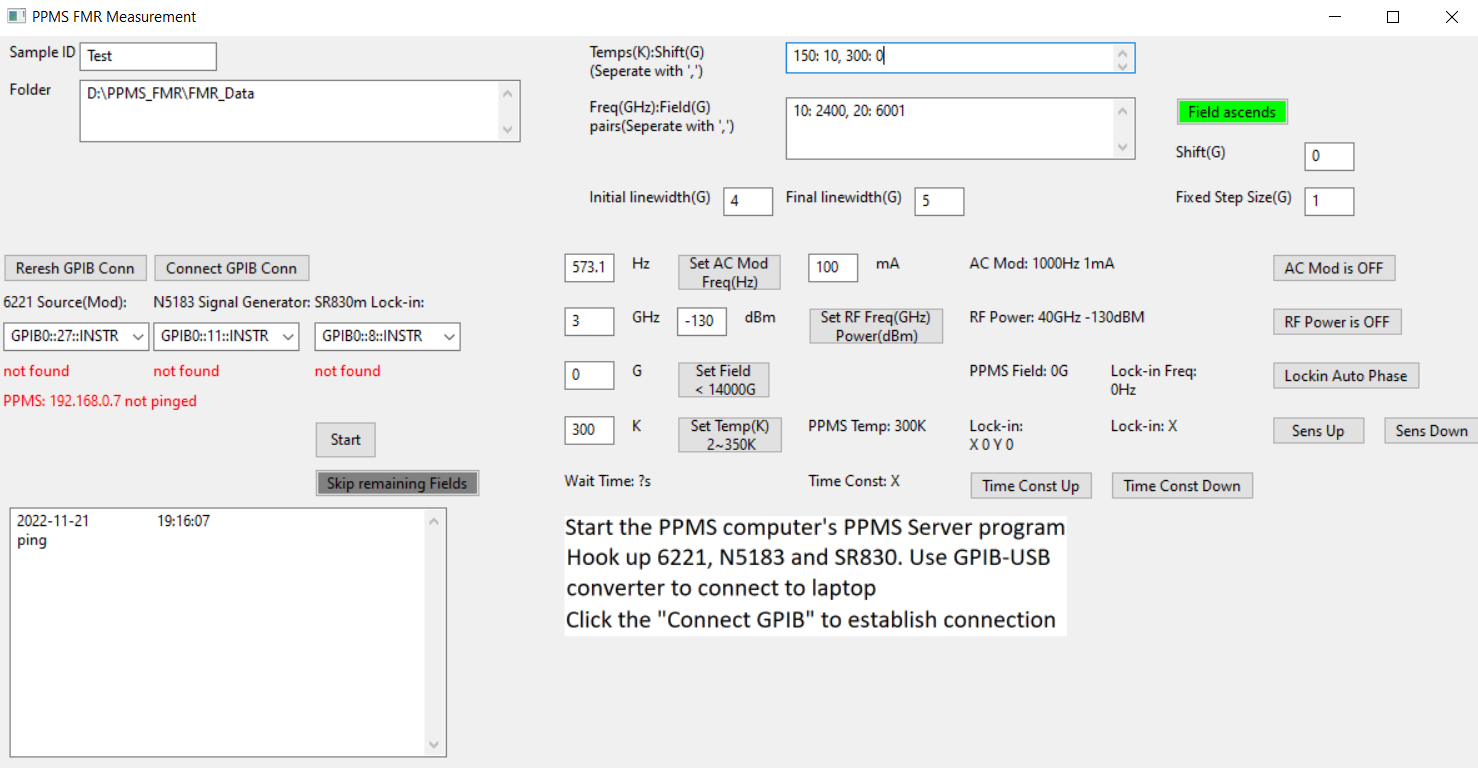
Task: Toggle the Field ascends setting
Action: (x=1232, y=112)
